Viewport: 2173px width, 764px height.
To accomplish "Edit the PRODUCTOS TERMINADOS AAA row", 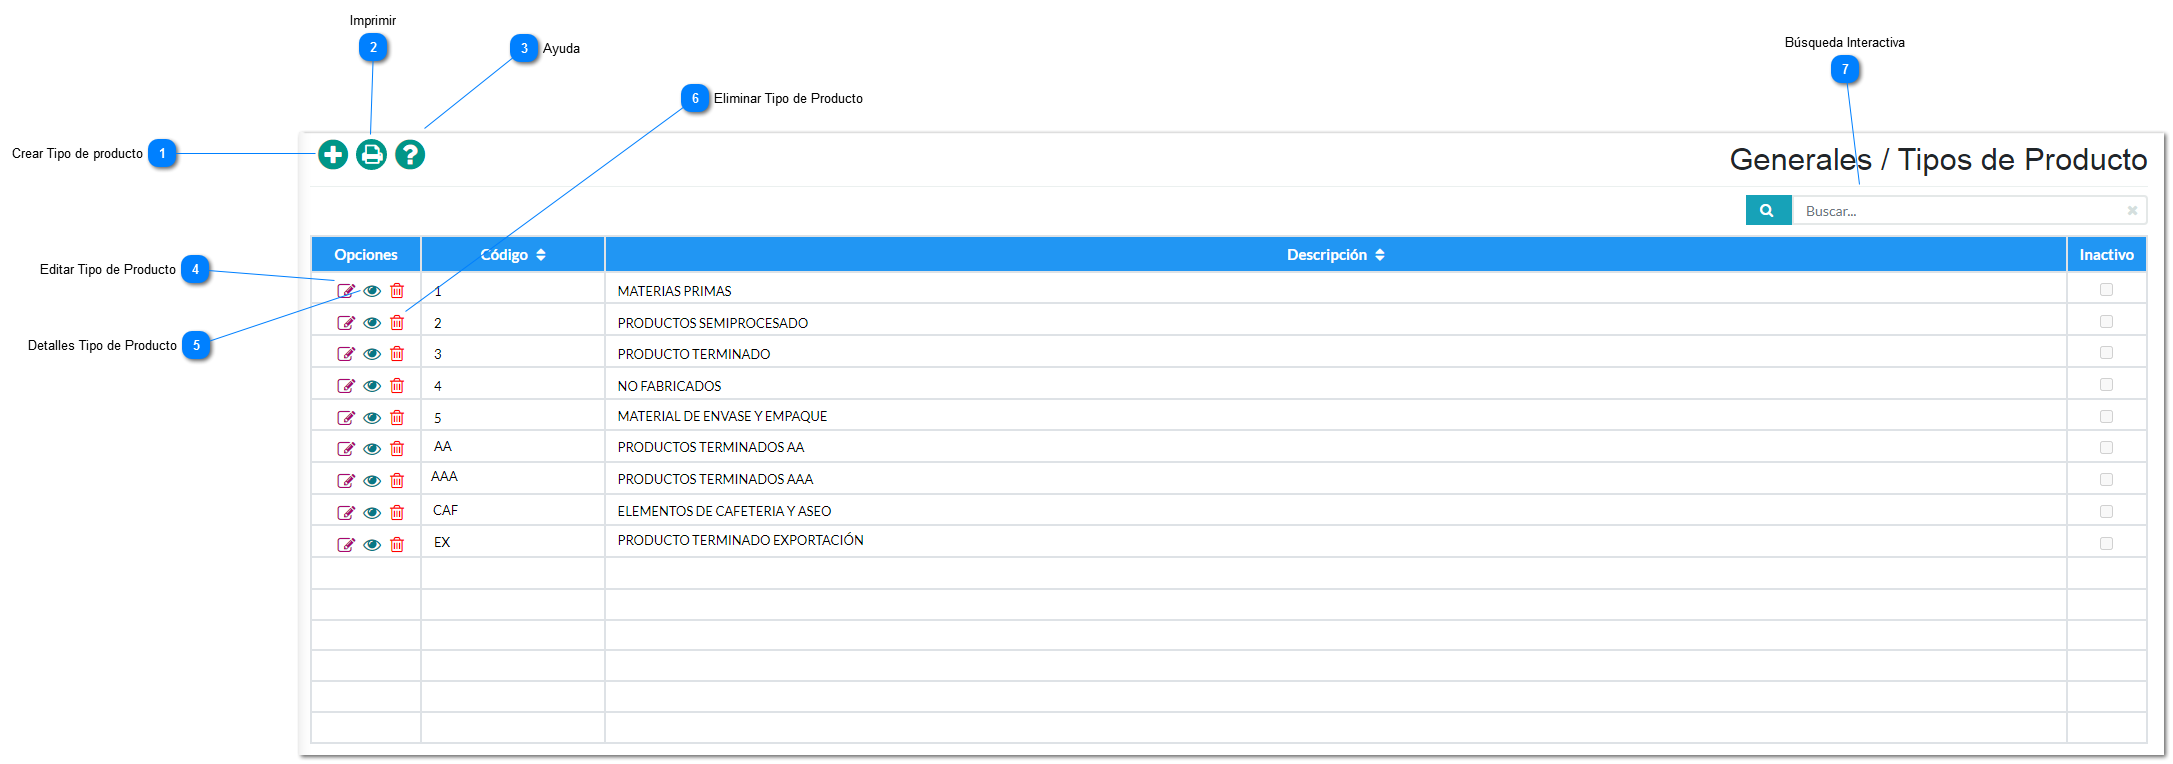I will (x=346, y=481).
